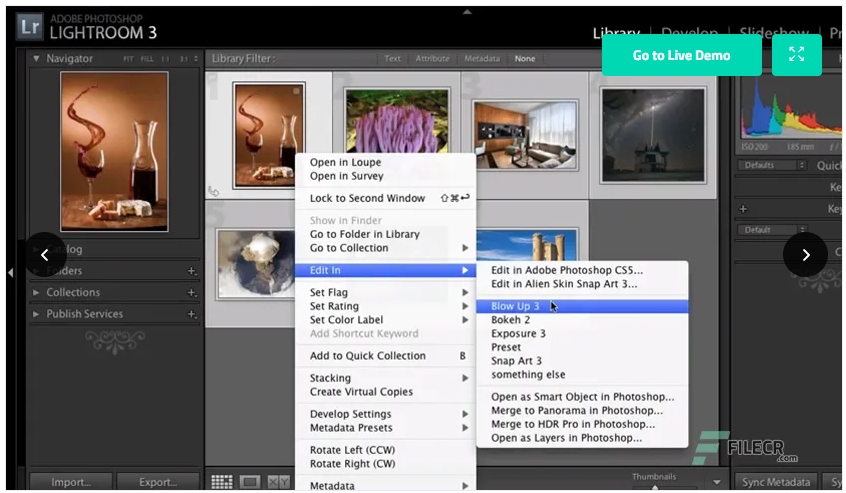Set Navigator zoom to 3:1
This screenshot has height=493, width=846.
pyautogui.click(x=183, y=59)
